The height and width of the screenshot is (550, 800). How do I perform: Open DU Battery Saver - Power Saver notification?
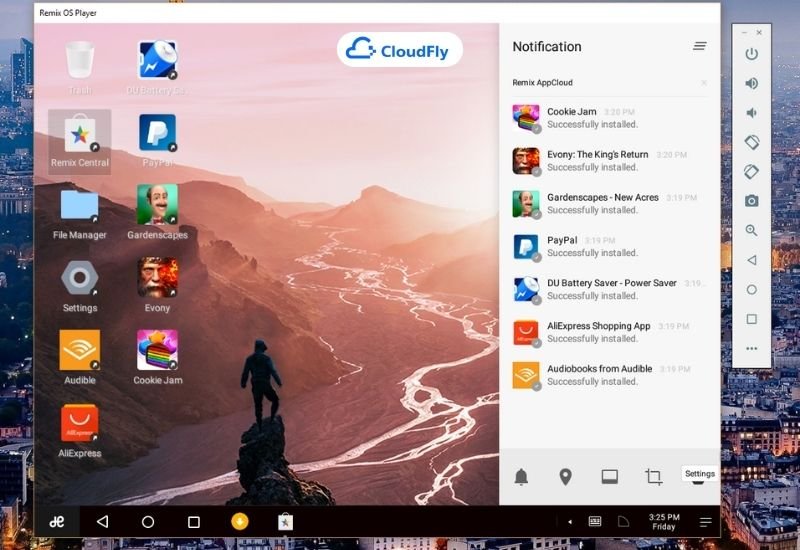(x=610, y=289)
